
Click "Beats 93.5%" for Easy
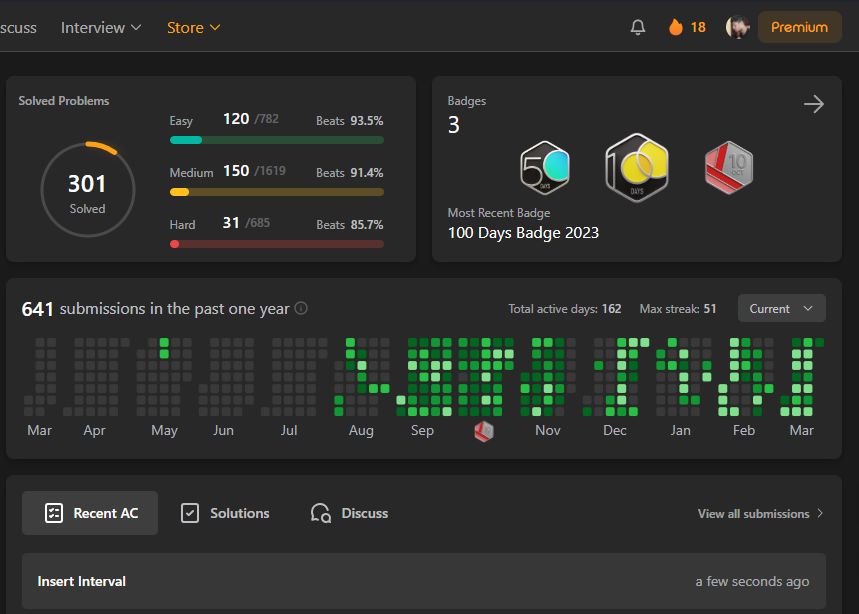click(350, 120)
